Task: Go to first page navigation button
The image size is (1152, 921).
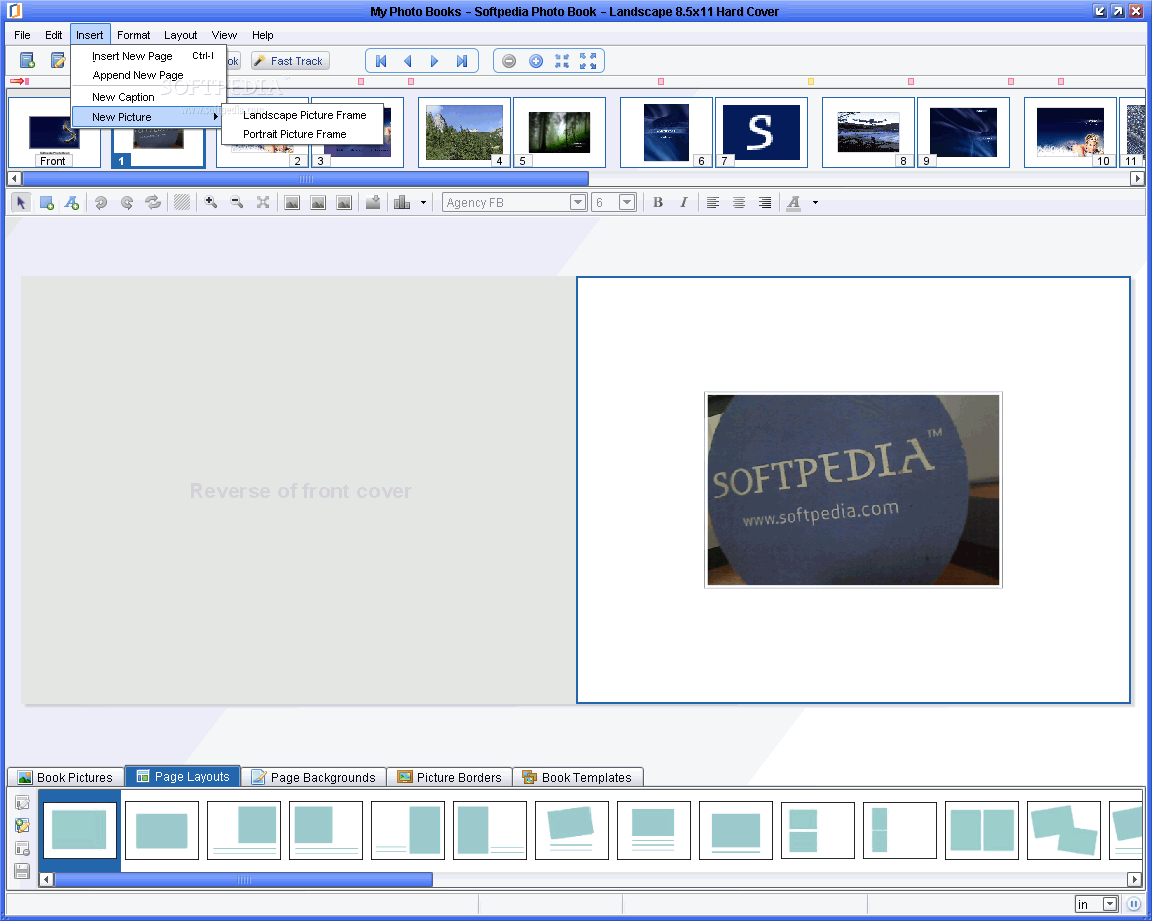Action: pos(381,62)
